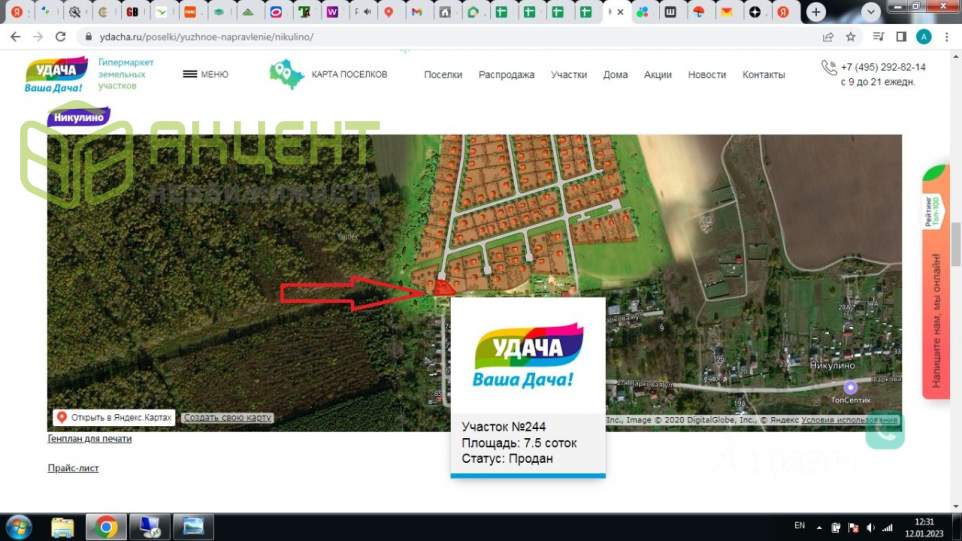Open the Поселки menu item

[443, 75]
